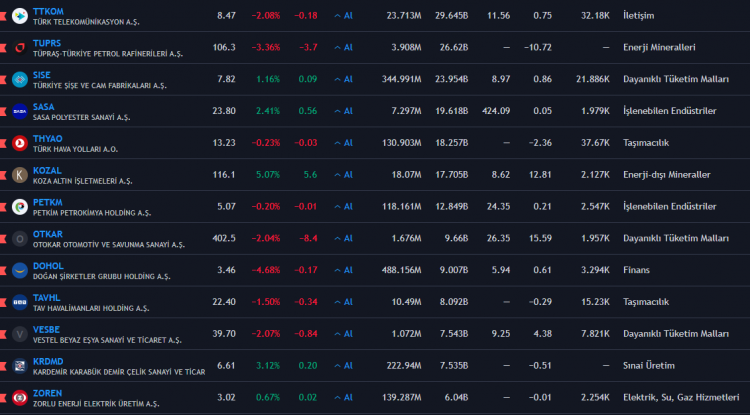This screenshot has height=415, width=750.
Task: Open the TAVHL ticker link
Action: click(46, 298)
